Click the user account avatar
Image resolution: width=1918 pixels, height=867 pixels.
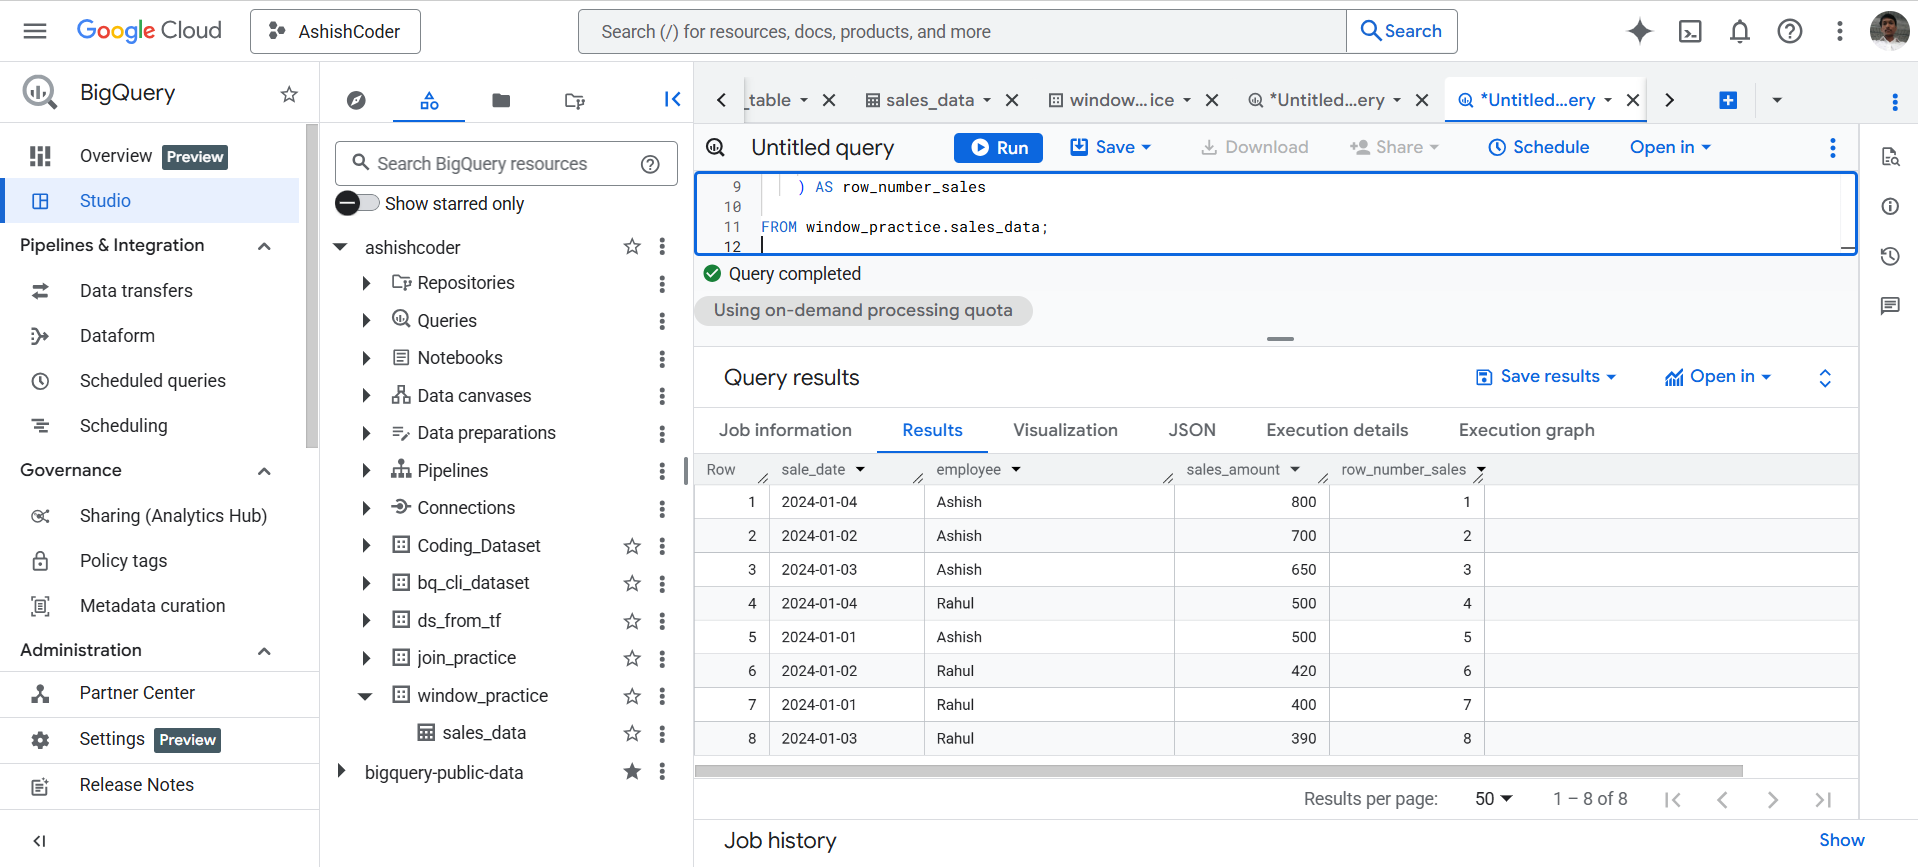(x=1889, y=30)
